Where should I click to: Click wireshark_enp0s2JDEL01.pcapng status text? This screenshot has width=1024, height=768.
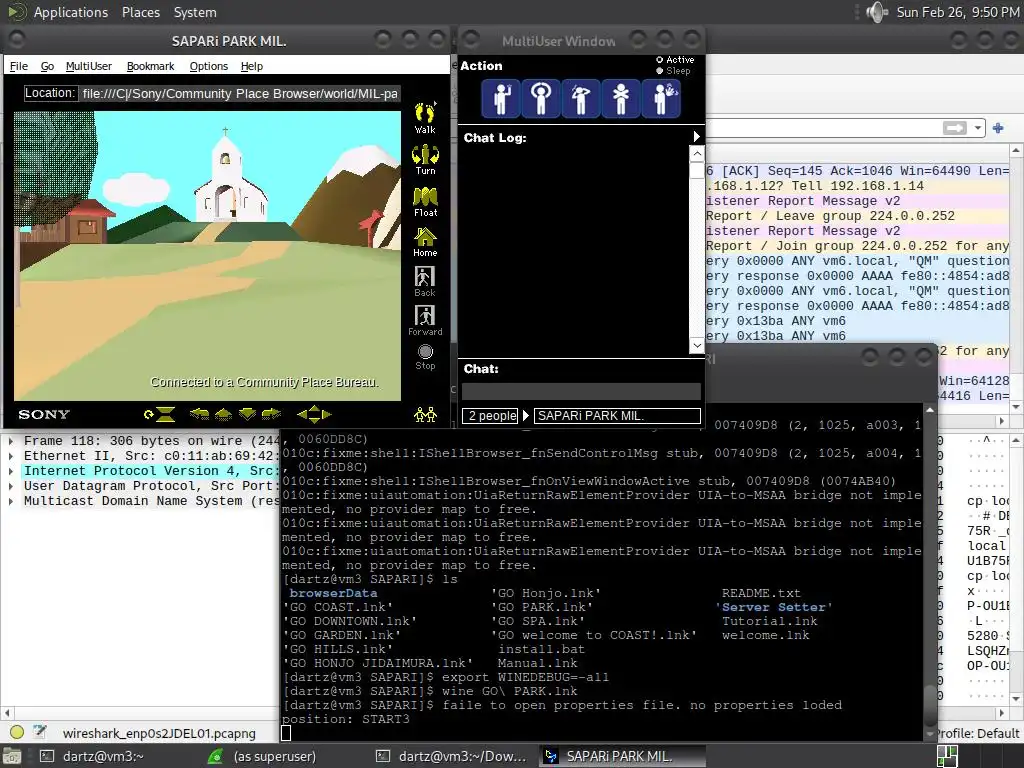click(159, 733)
